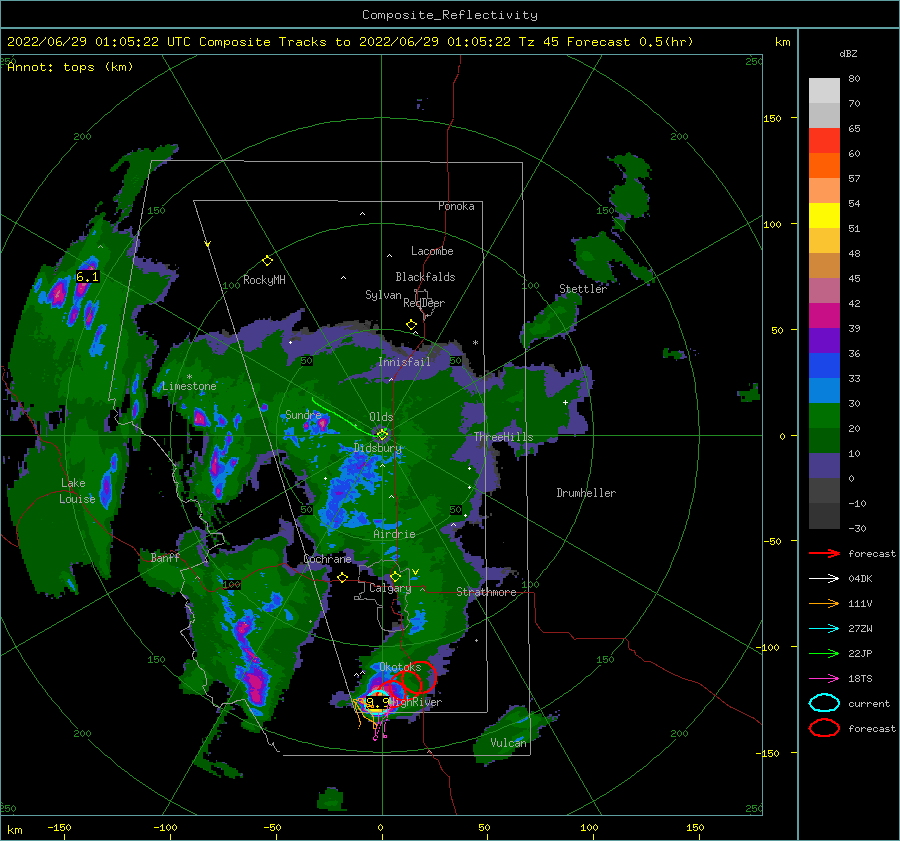Click the Sundre town label
Image resolution: width=900 pixels, height=841 pixels.
303,414
